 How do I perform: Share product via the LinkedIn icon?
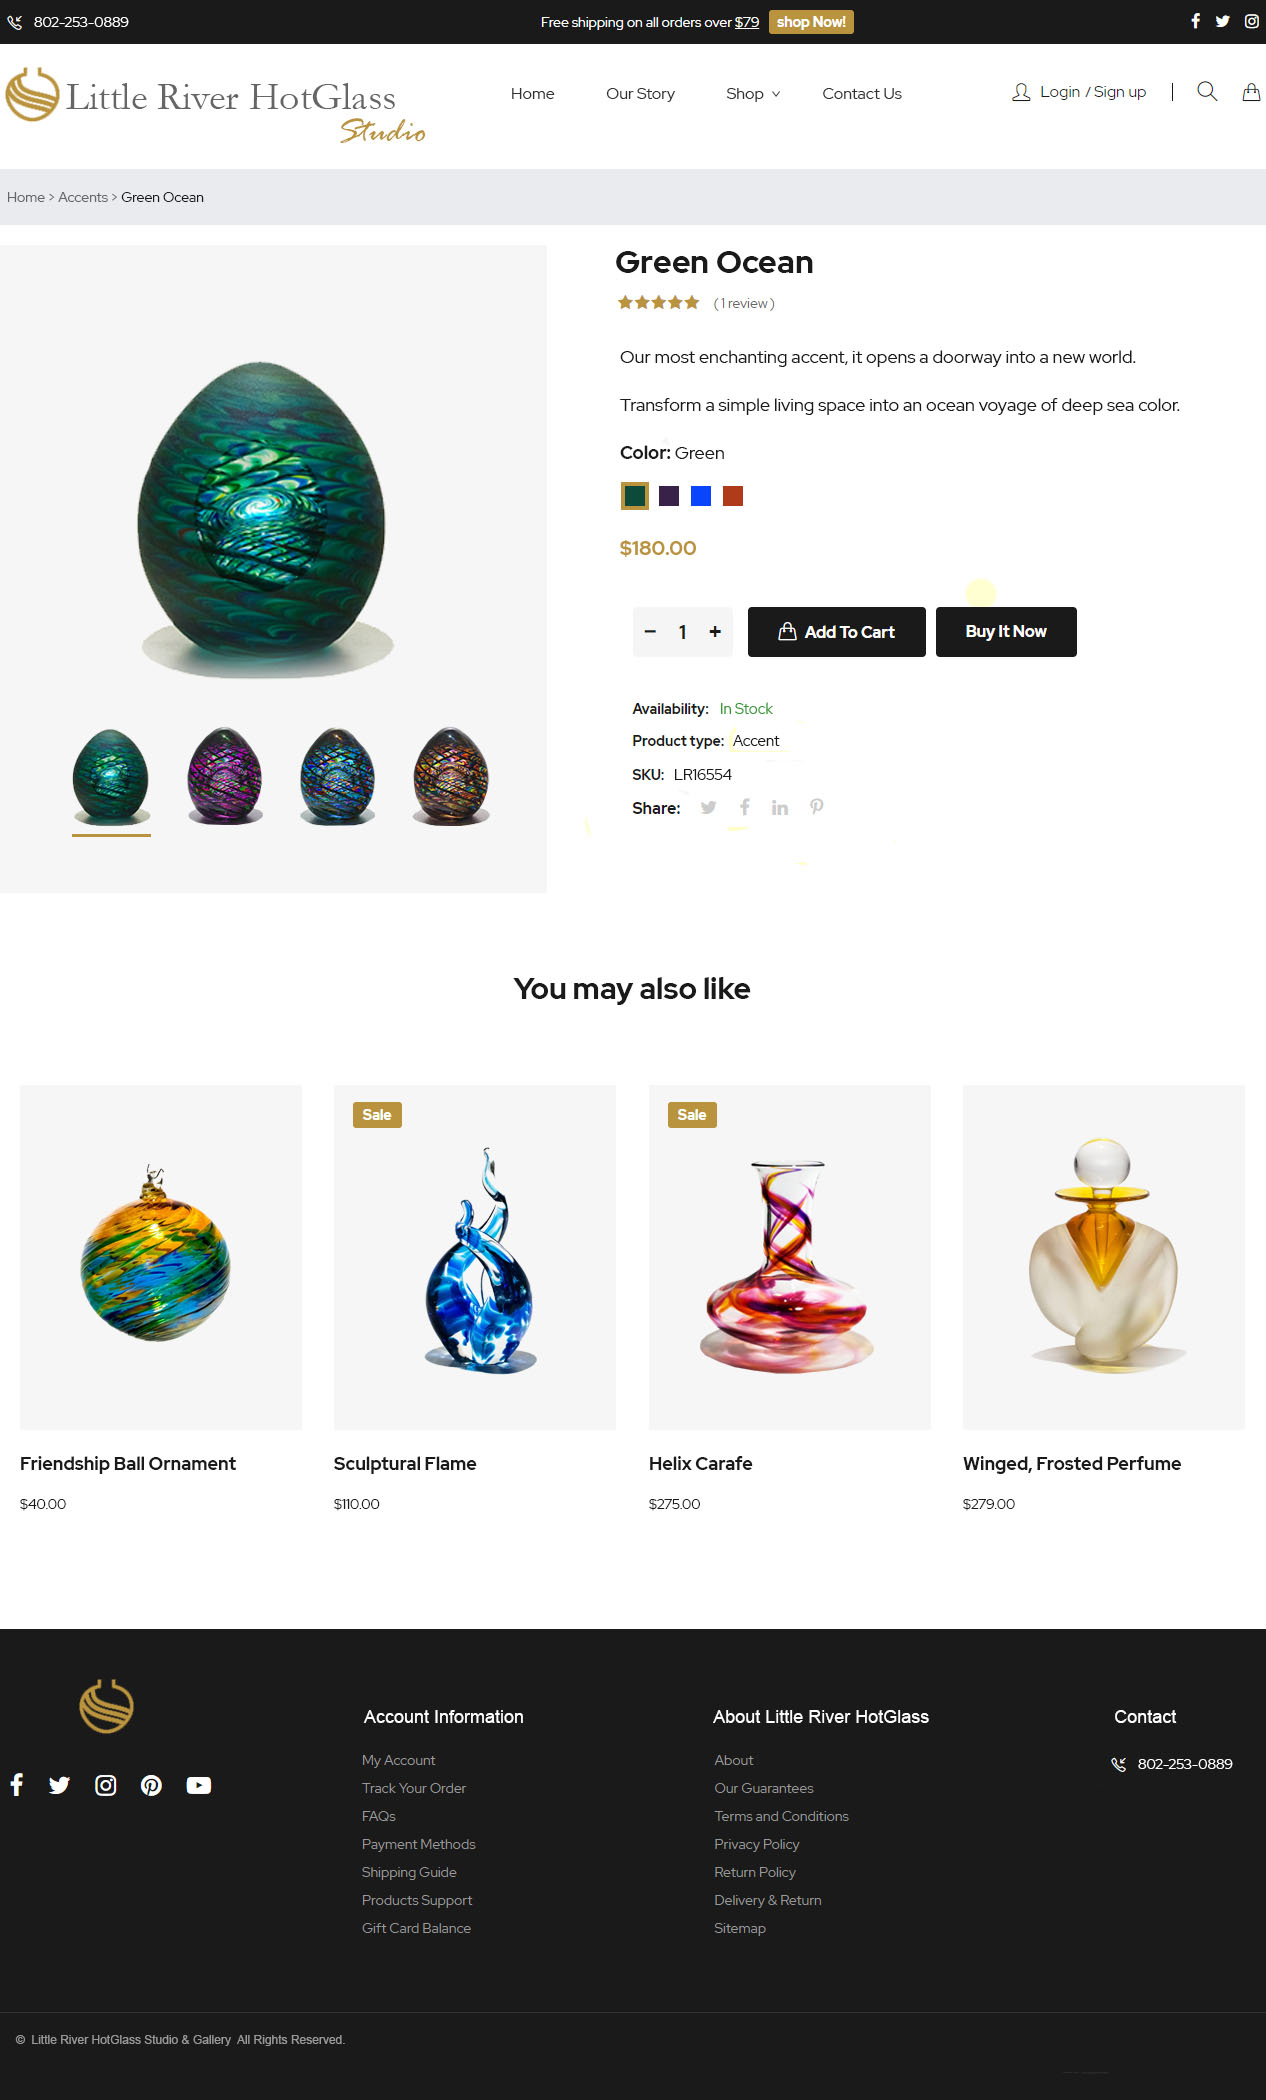[x=780, y=807]
